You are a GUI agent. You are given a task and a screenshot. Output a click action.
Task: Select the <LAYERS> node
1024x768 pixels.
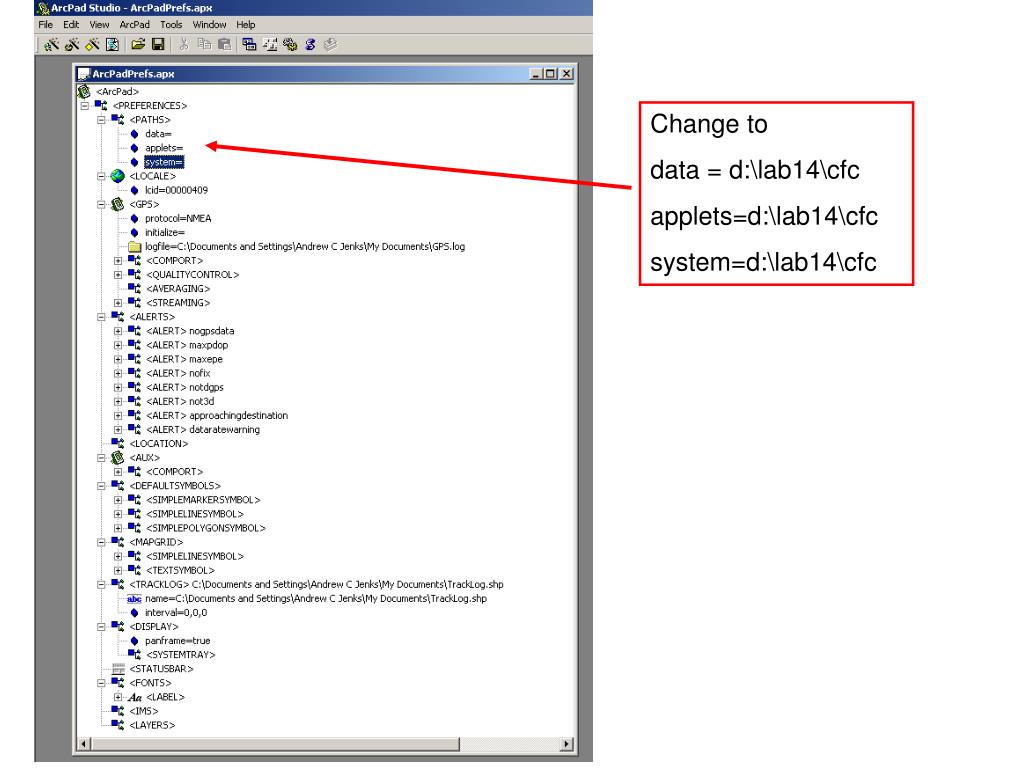coord(152,726)
